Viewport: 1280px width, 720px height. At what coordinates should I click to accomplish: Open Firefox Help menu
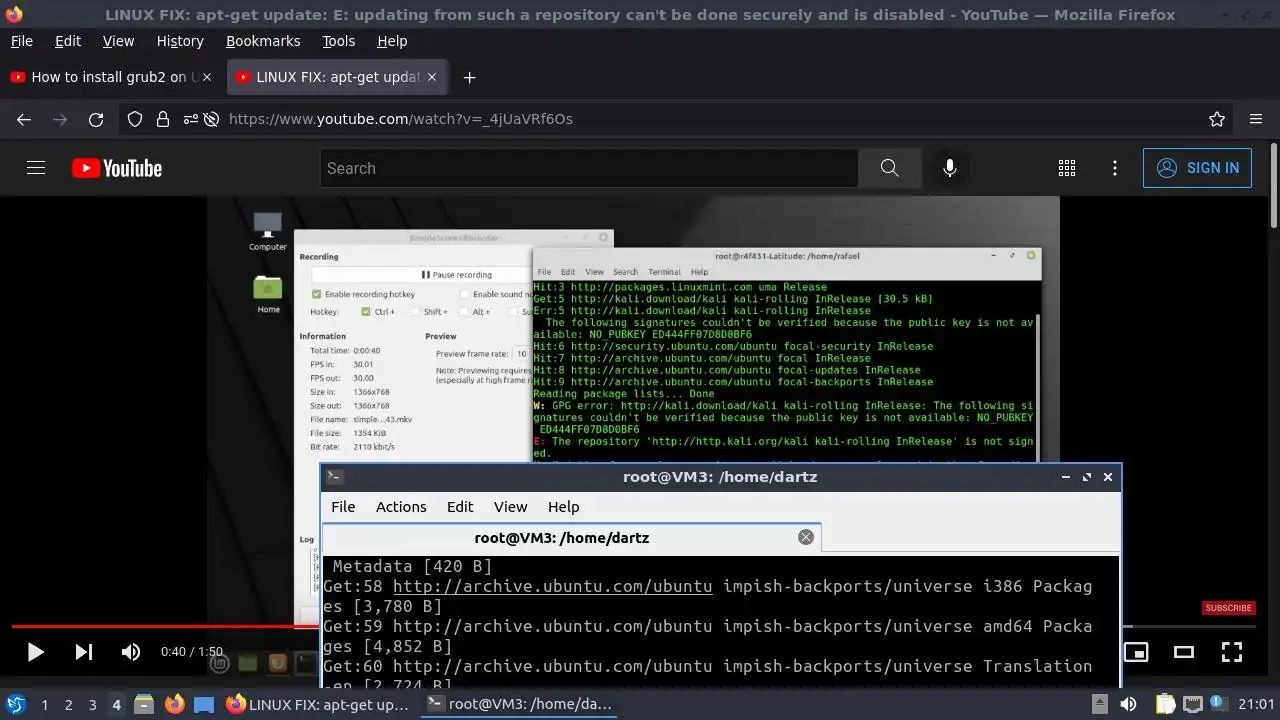[x=392, y=41]
